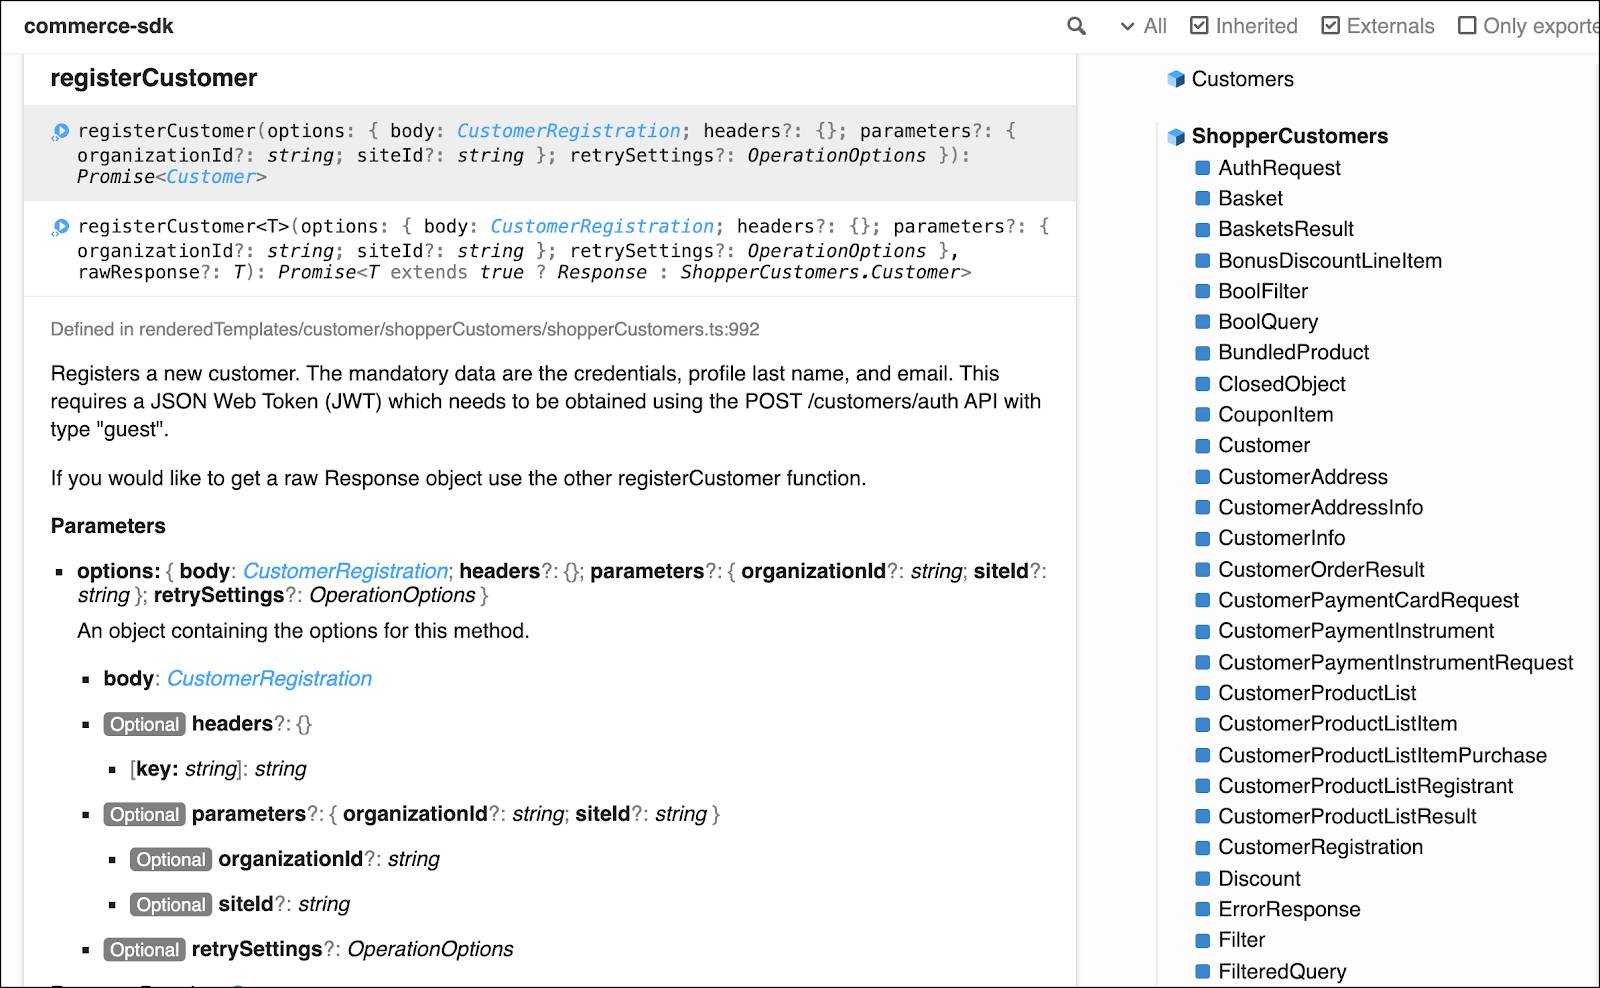Navigate to AuthRequest in sidebar
This screenshot has height=988, width=1600.
coord(1279,168)
